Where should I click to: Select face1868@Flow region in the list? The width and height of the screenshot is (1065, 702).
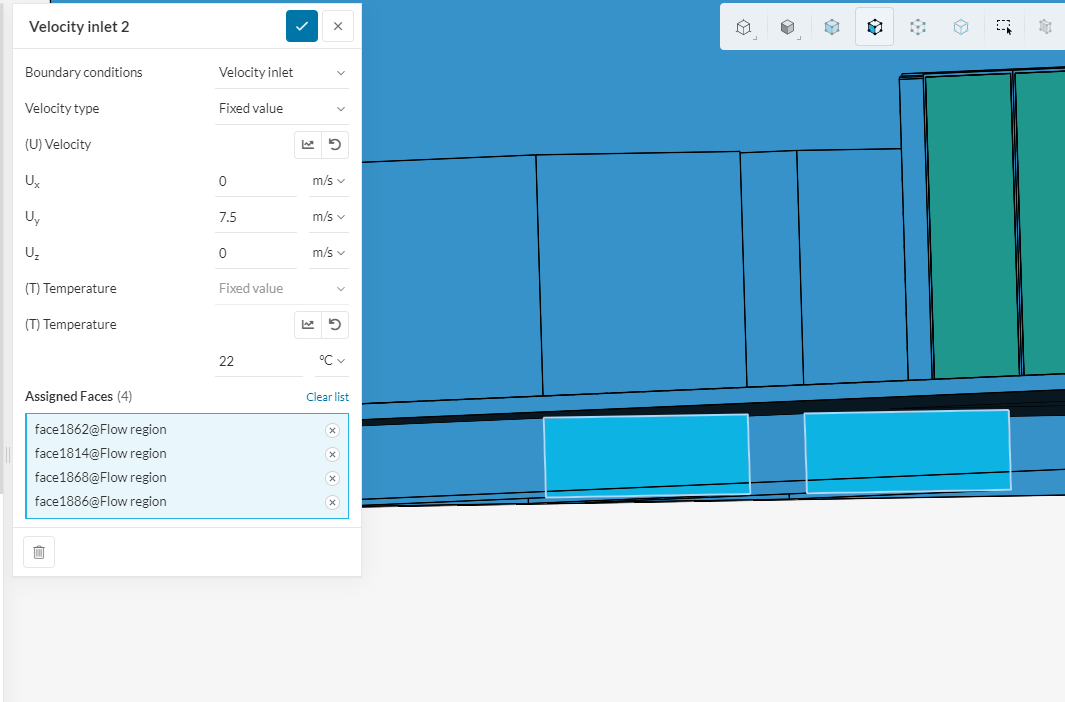coord(101,478)
